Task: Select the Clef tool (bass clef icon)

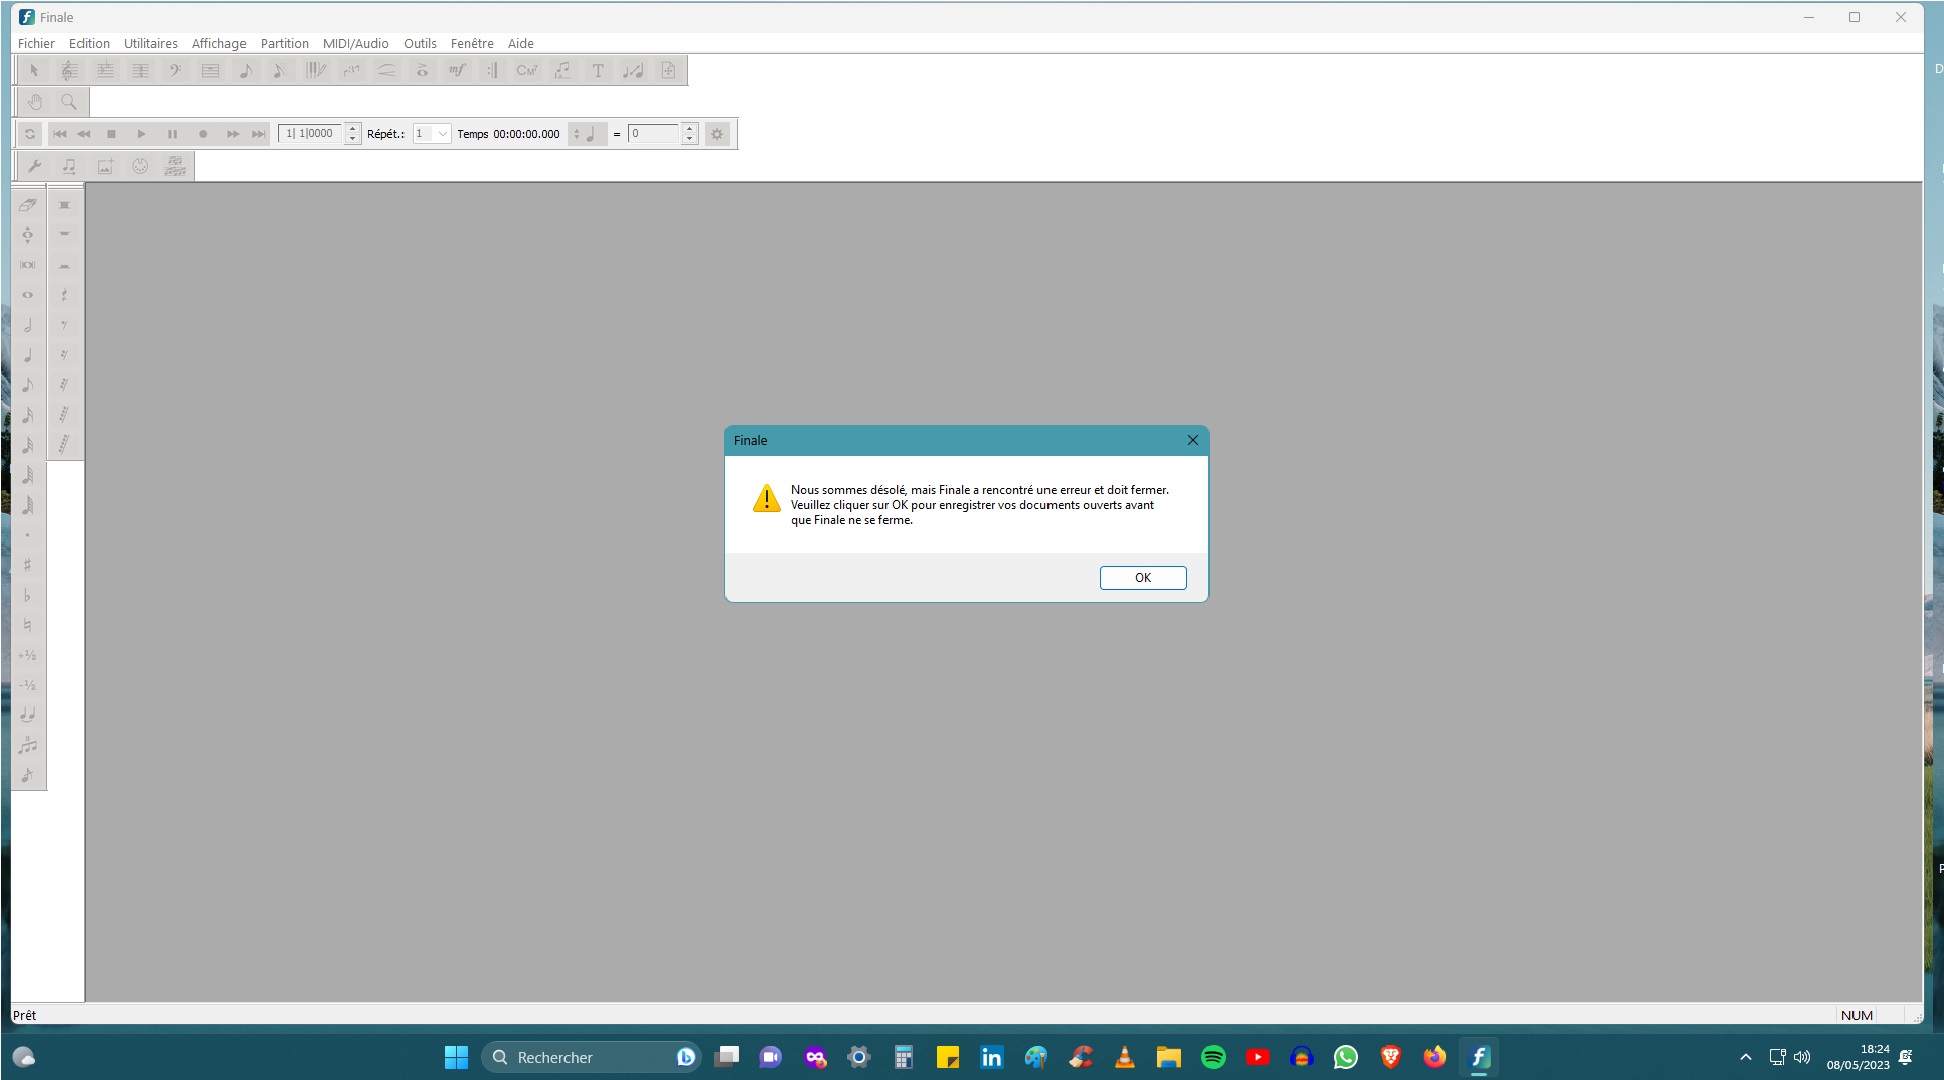Action: click(175, 71)
